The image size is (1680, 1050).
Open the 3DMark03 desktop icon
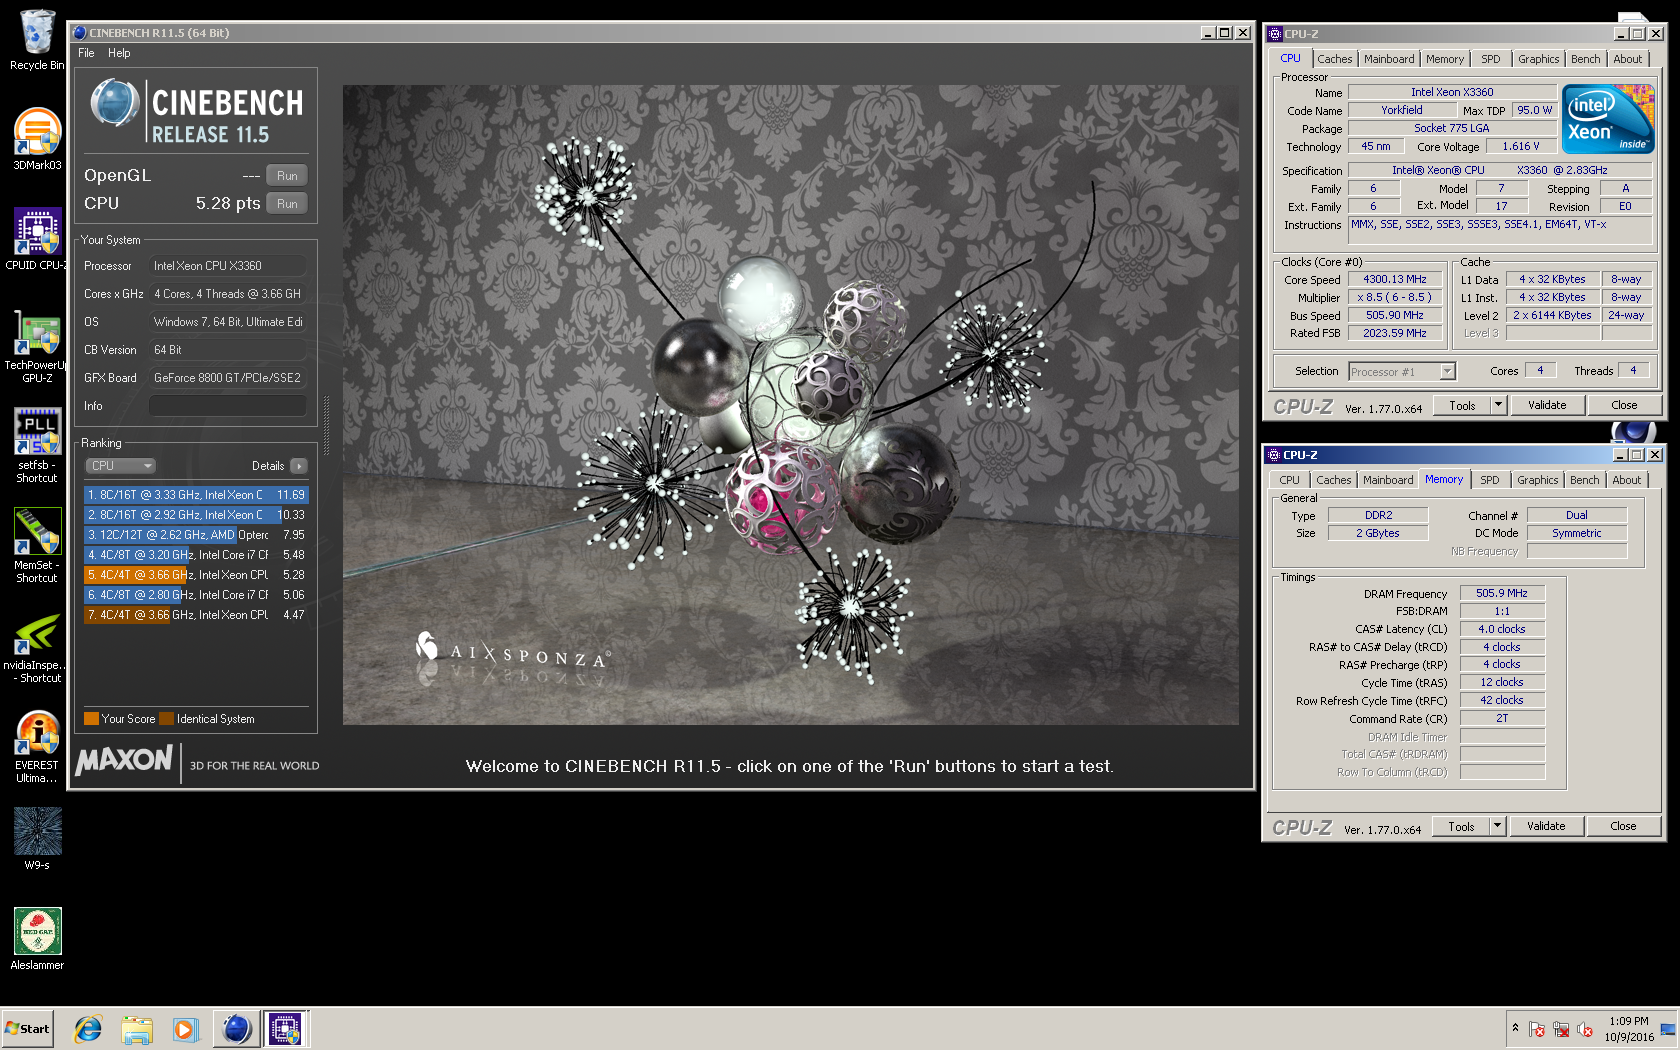point(37,139)
